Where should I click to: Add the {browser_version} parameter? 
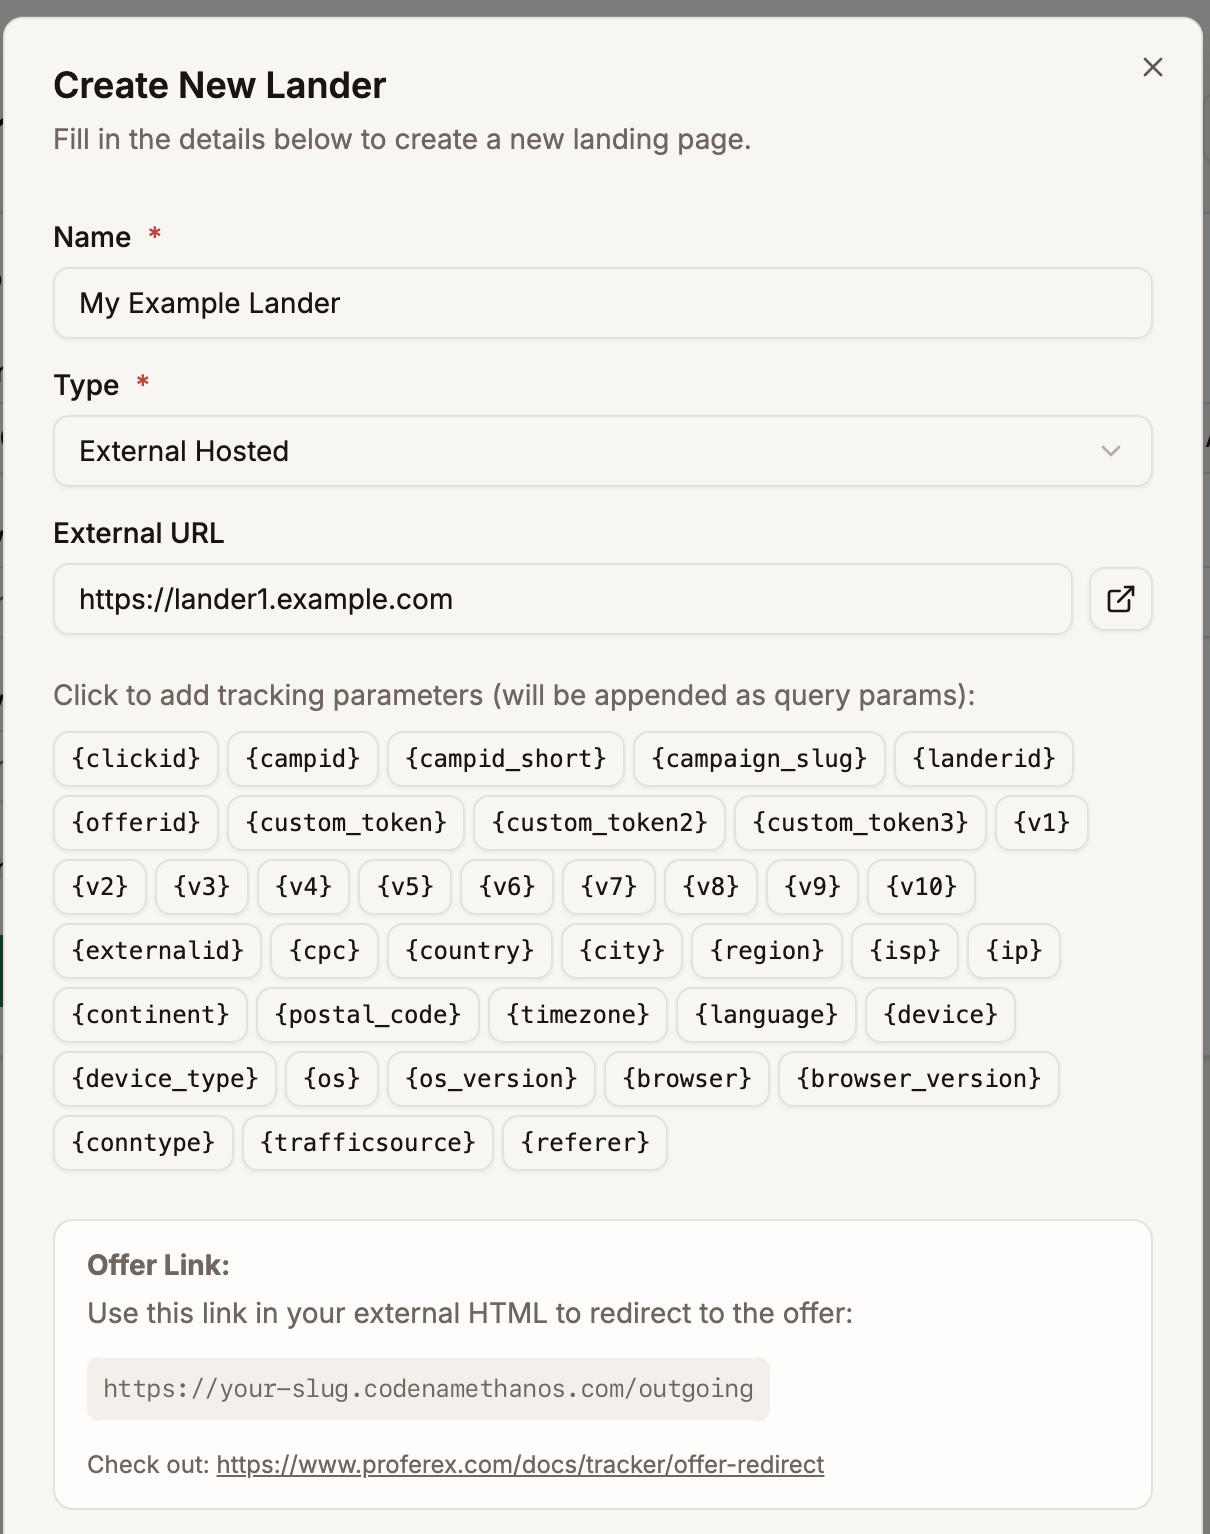click(x=919, y=1078)
